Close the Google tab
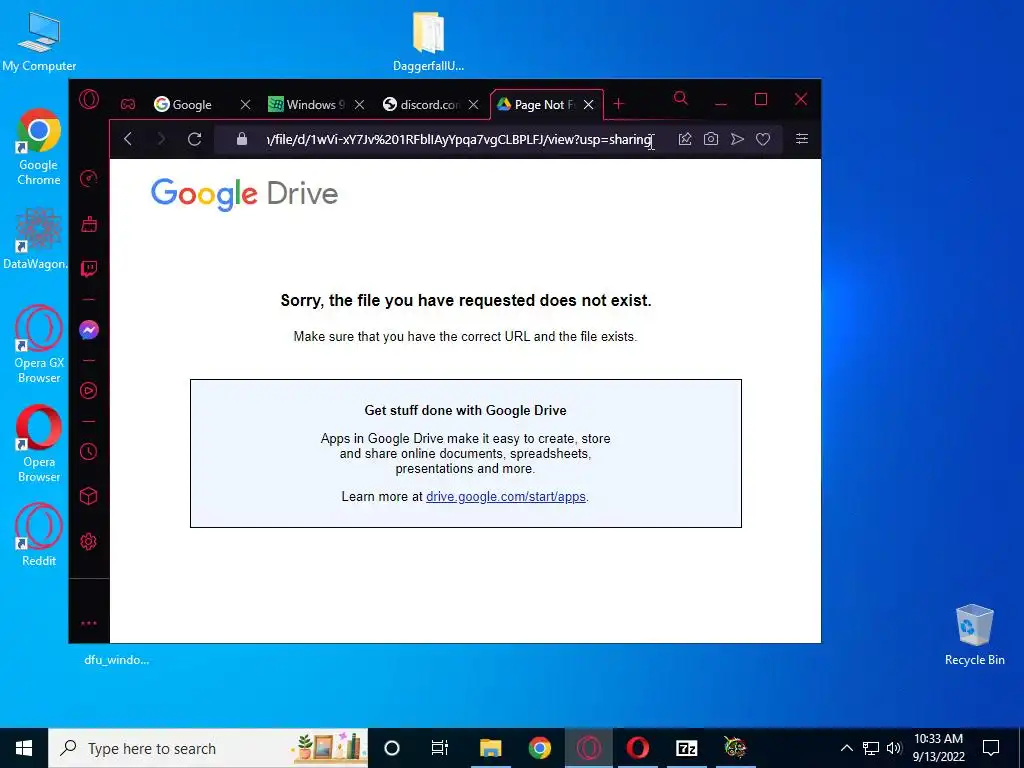The width and height of the screenshot is (1024, 768). click(245, 104)
